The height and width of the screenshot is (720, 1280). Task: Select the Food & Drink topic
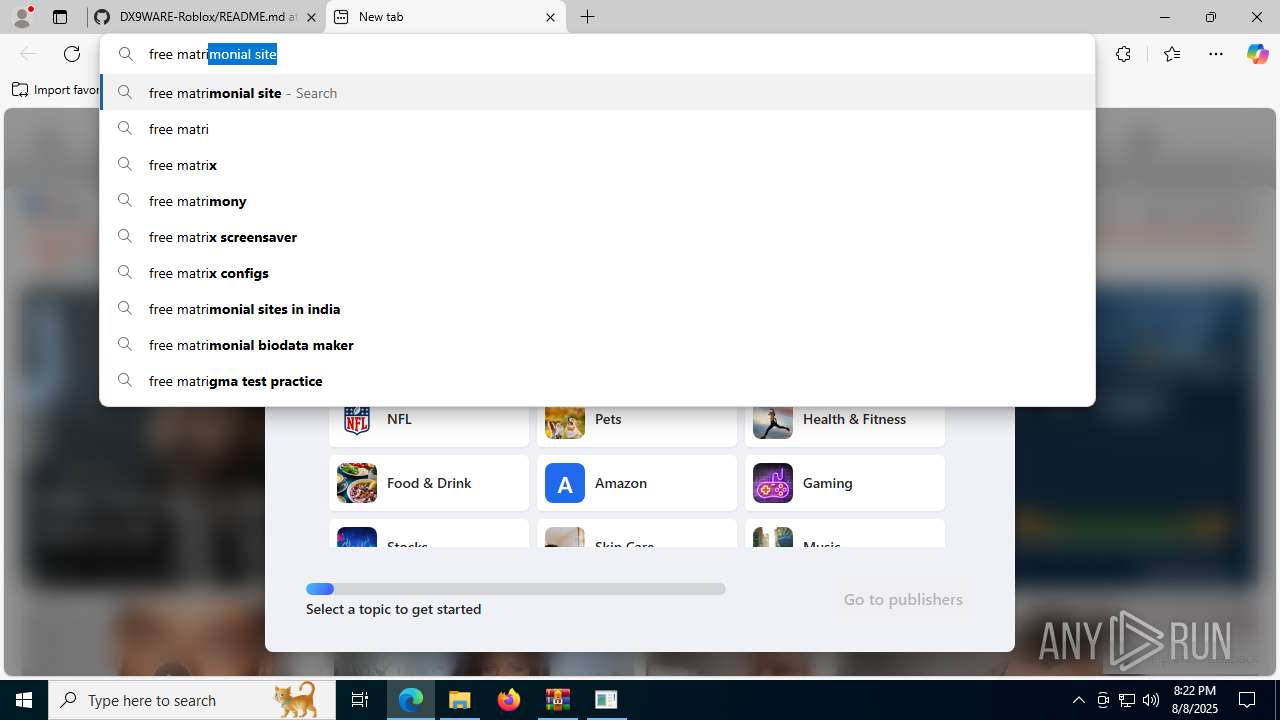(429, 483)
